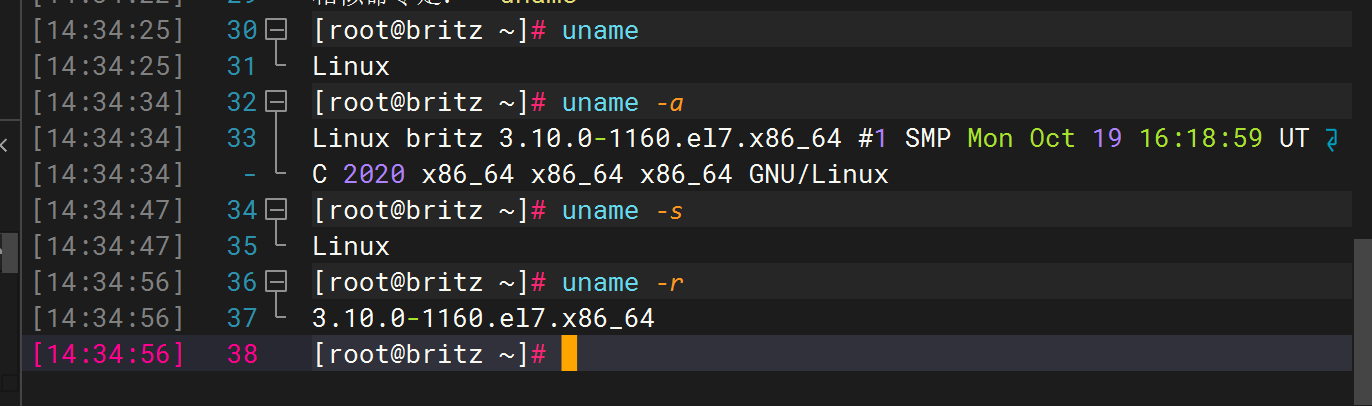Click "Mon Oct 19 16:18:59" date text
Screen dimensions: 1372x406
[1115, 139]
